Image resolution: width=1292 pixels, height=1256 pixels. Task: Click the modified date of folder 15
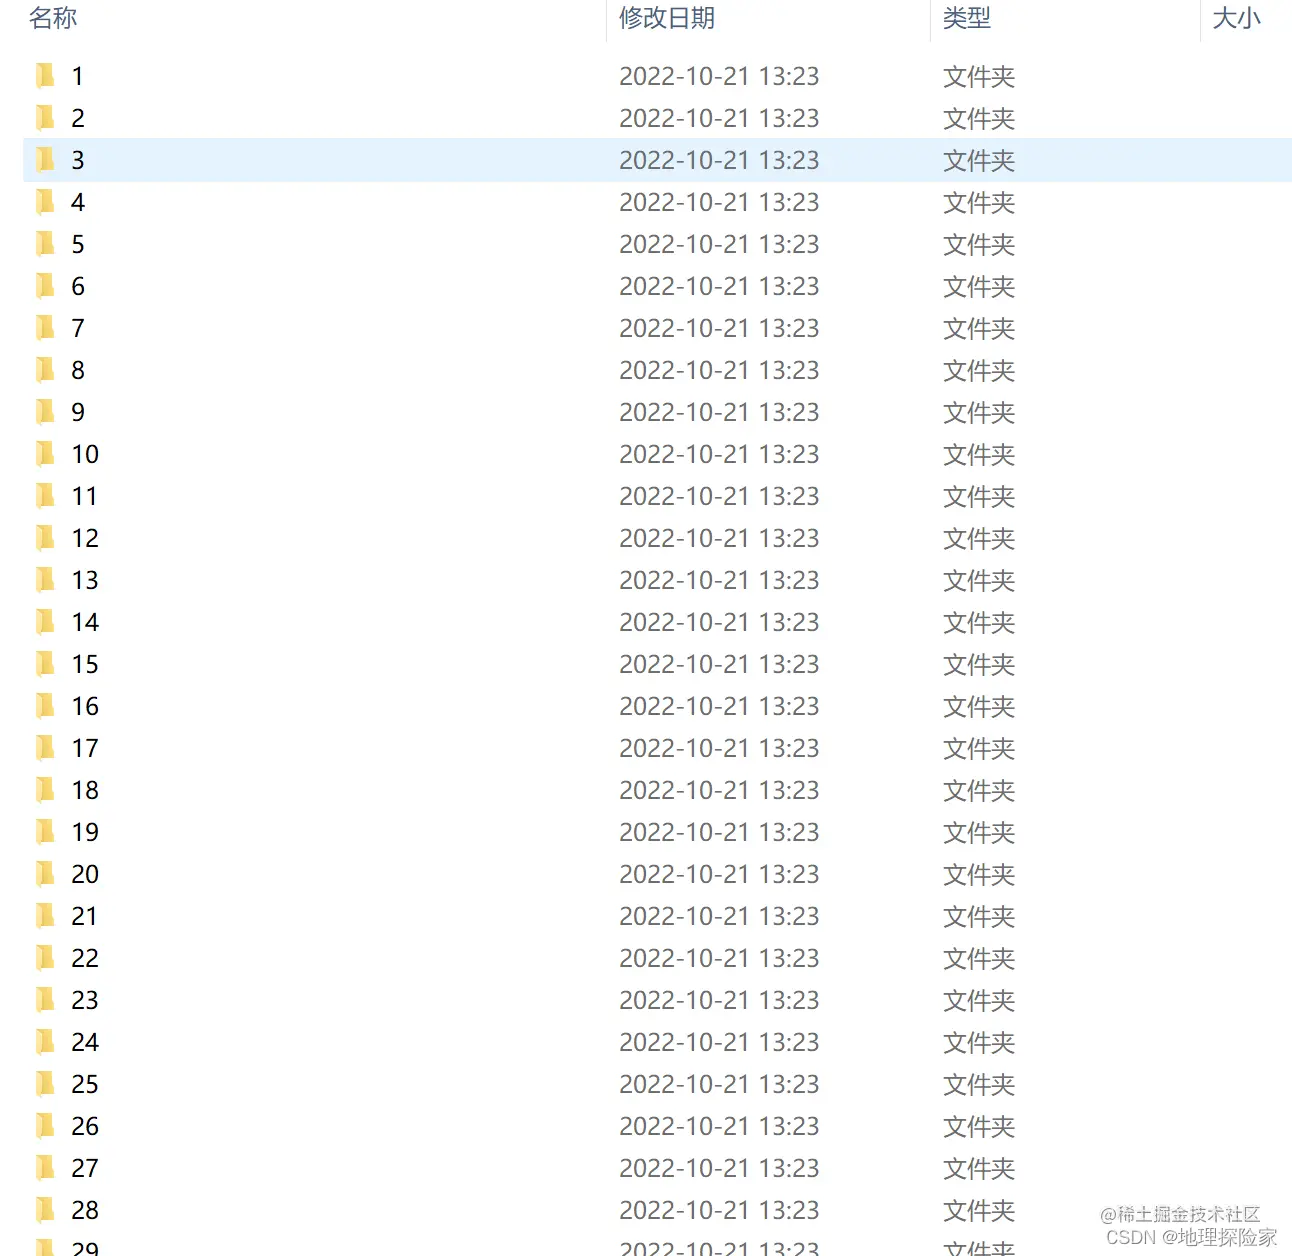pyautogui.click(x=719, y=664)
